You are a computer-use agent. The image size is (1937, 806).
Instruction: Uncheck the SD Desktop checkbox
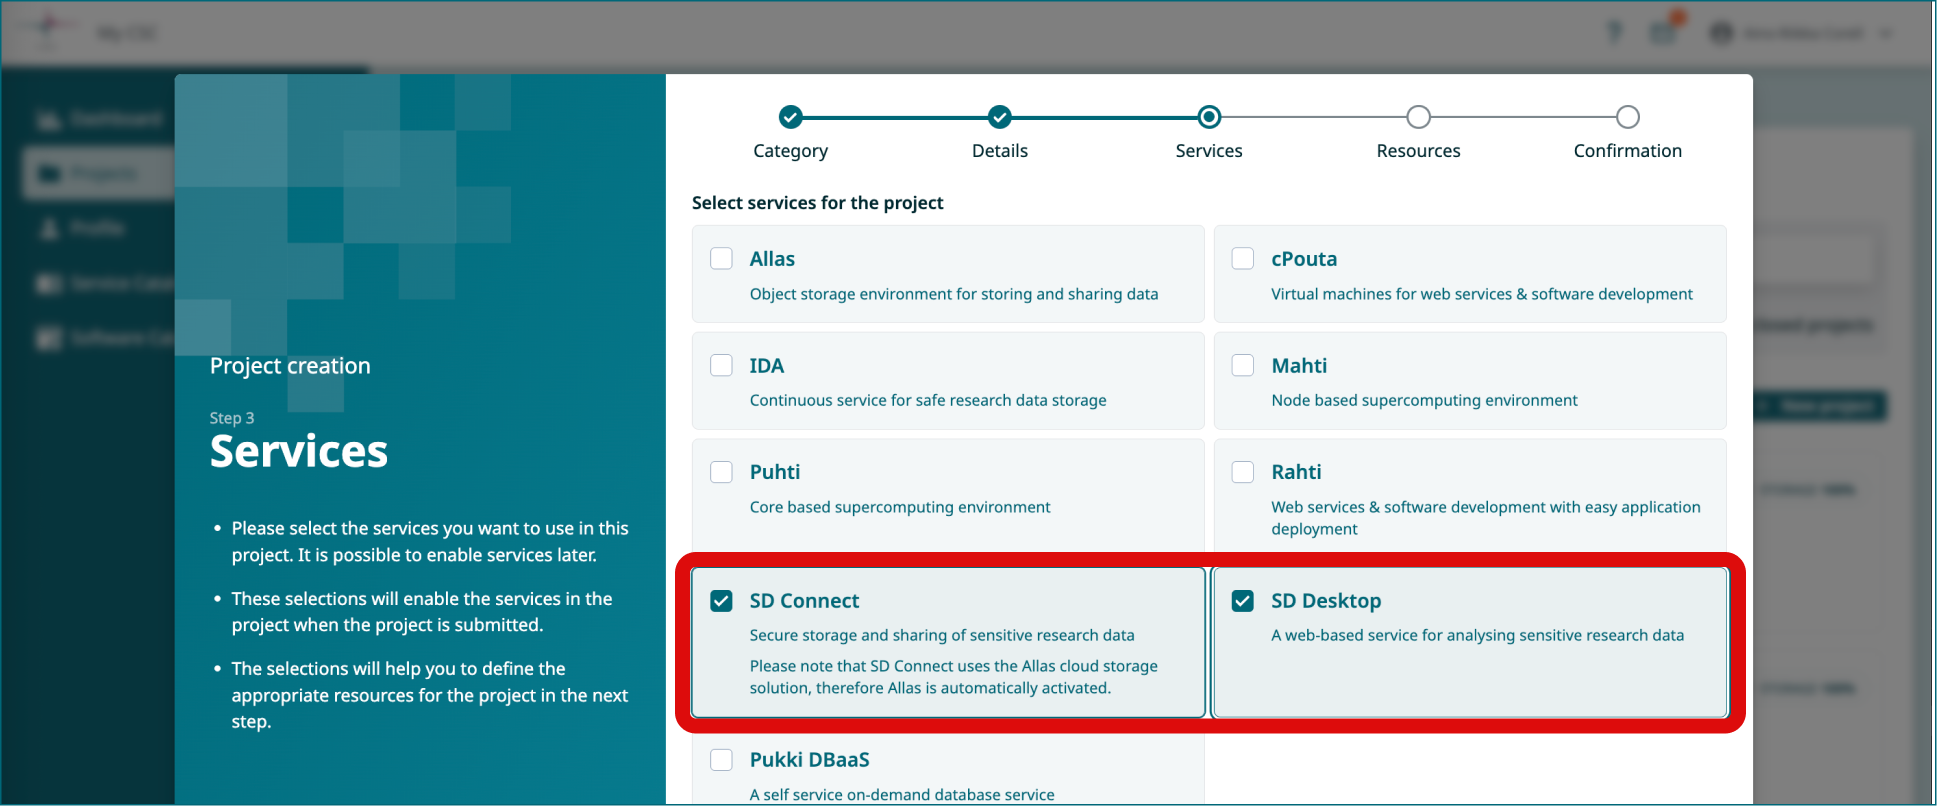pyautogui.click(x=1242, y=600)
